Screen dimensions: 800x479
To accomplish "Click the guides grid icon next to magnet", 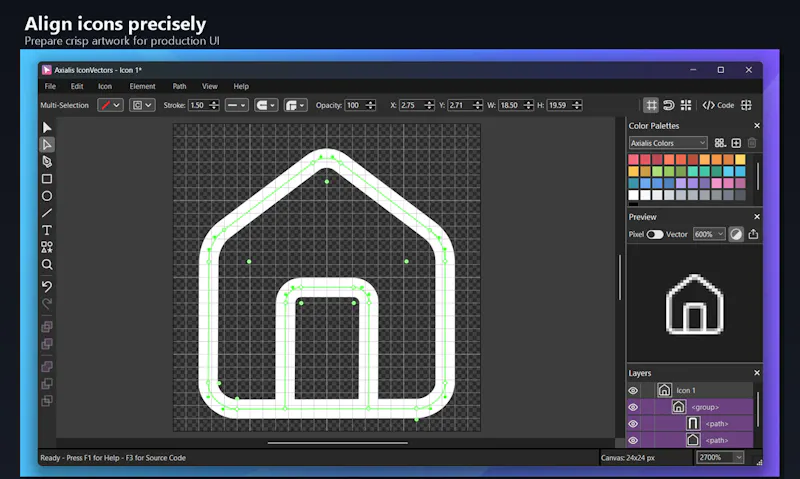I will click(x=686, y=105).
